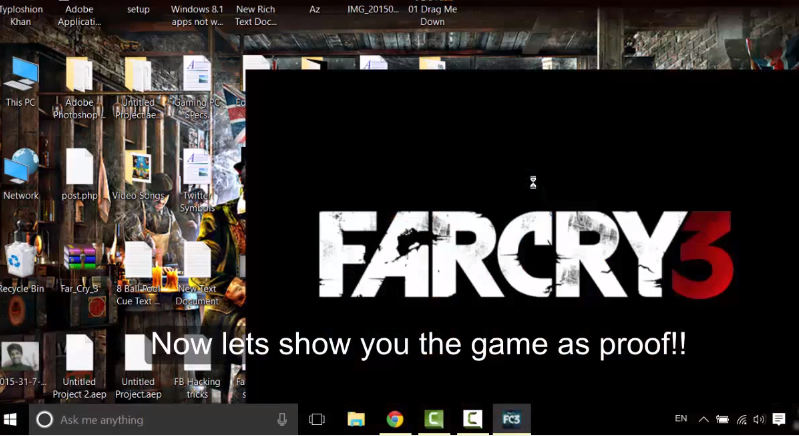
Task: Open the Wi-Fi network tray icon
Action: (741, 420)
